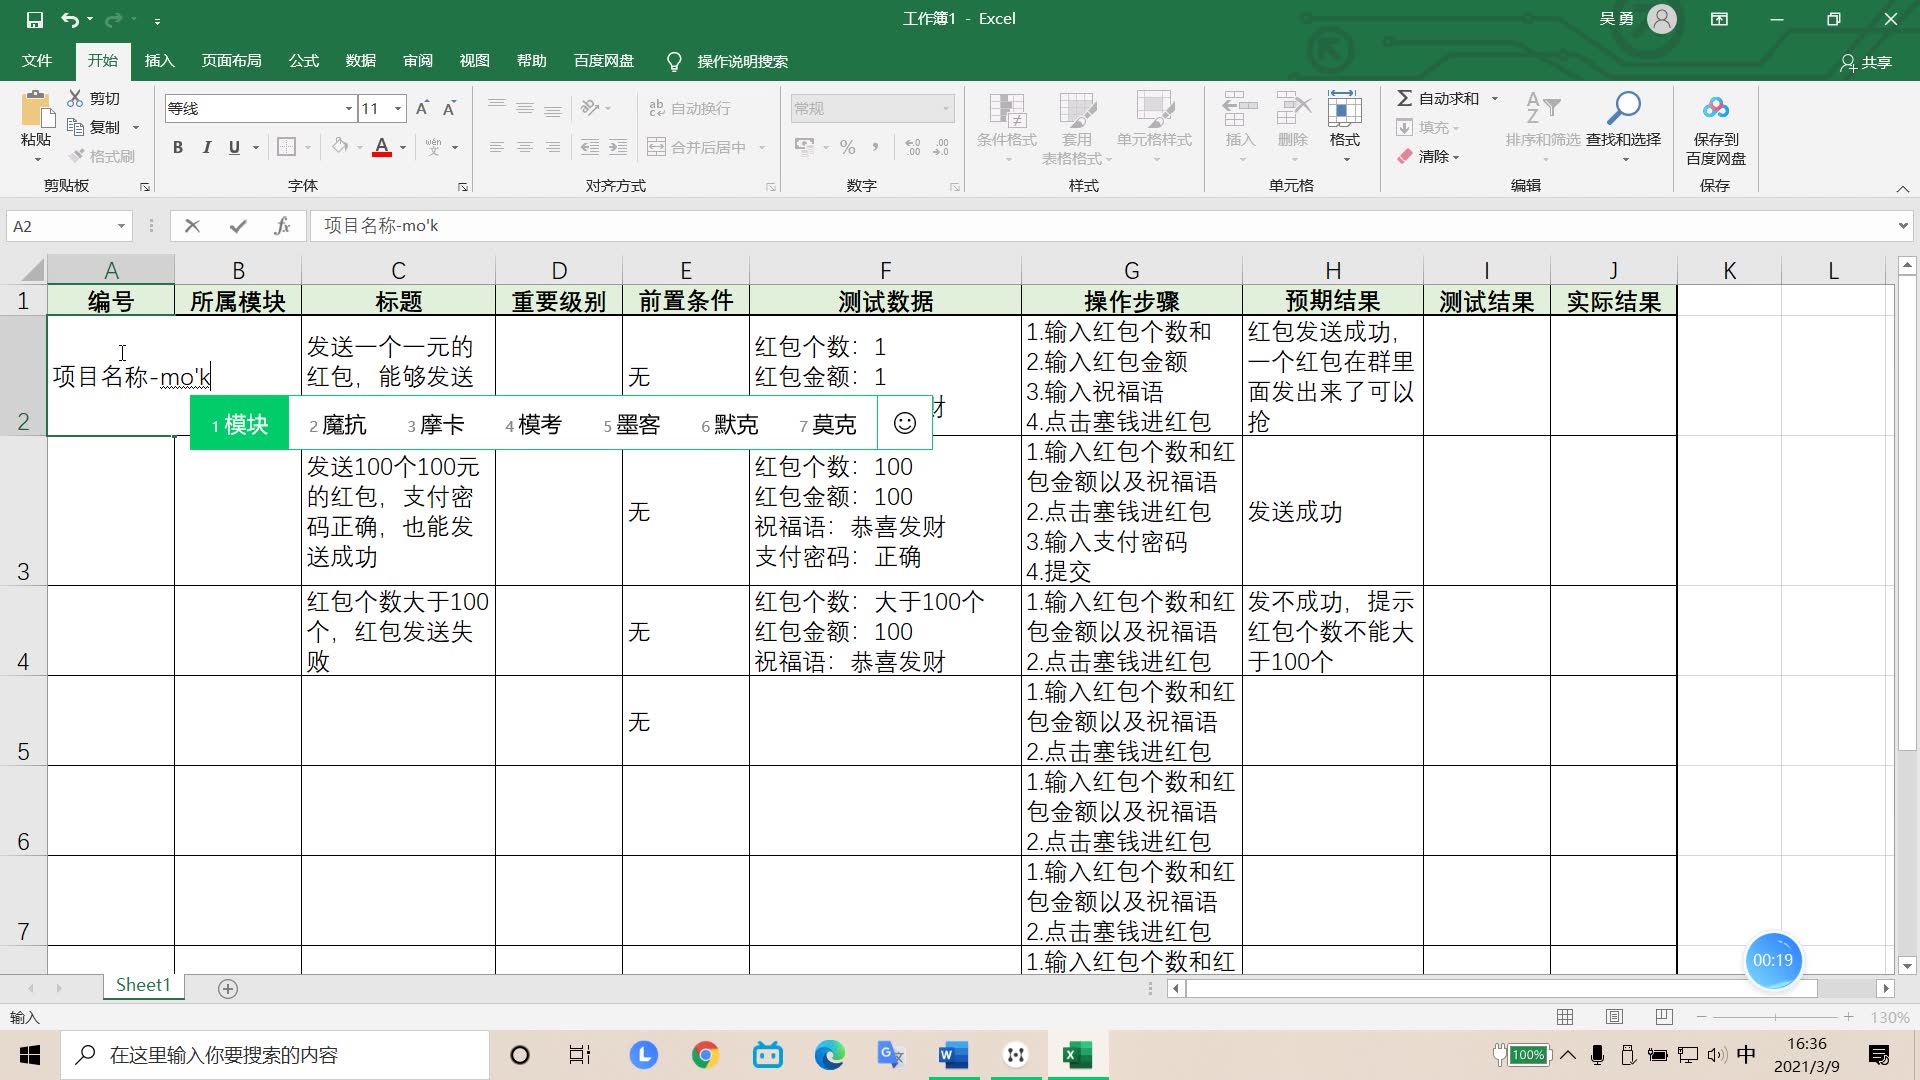The image size is (1920, 1080).
Task: Confirm cell entry with the checkmark icon
Action: point(237,226)
